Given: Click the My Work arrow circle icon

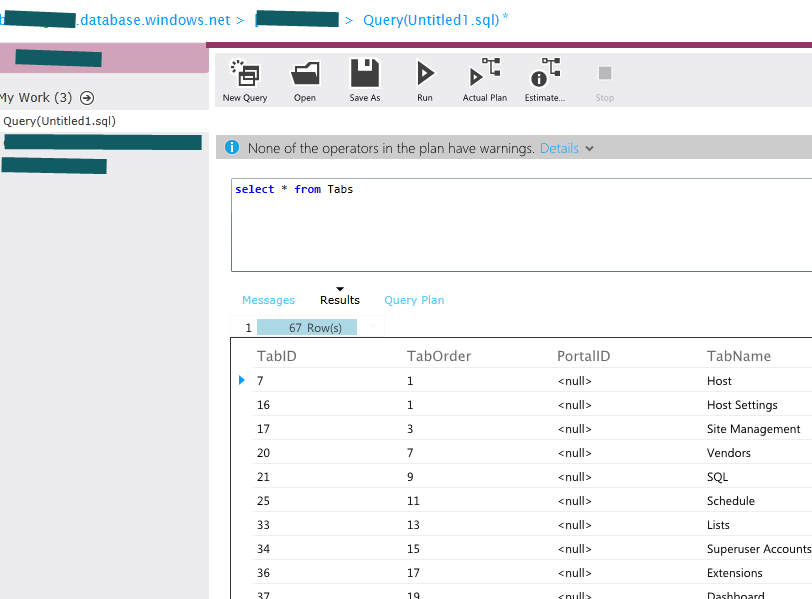Looking at the screenshot, I should click(87, 98).
